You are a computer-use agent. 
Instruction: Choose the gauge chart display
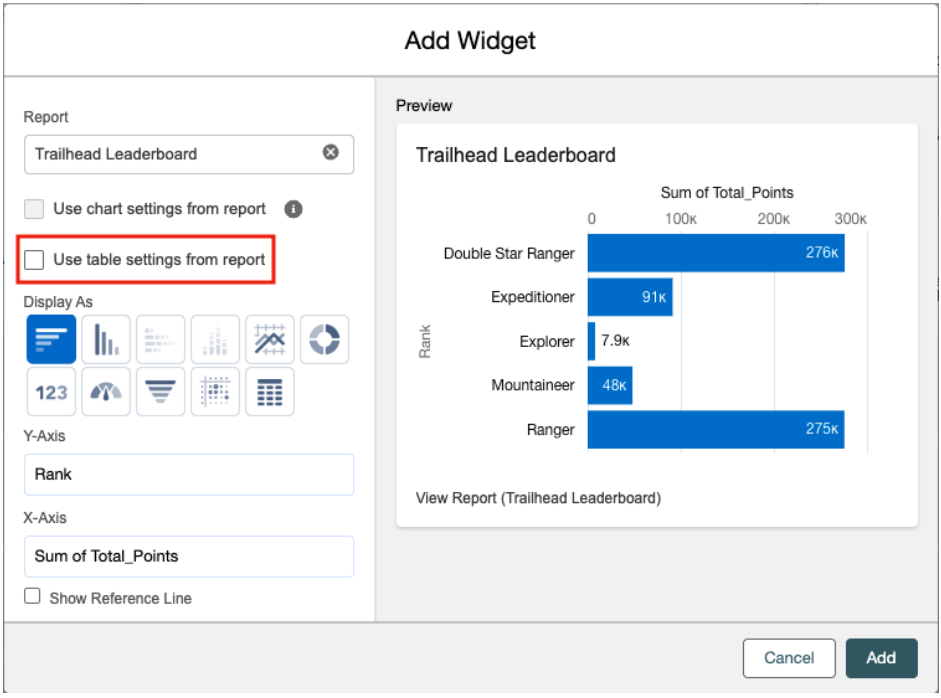pos(106,392)
